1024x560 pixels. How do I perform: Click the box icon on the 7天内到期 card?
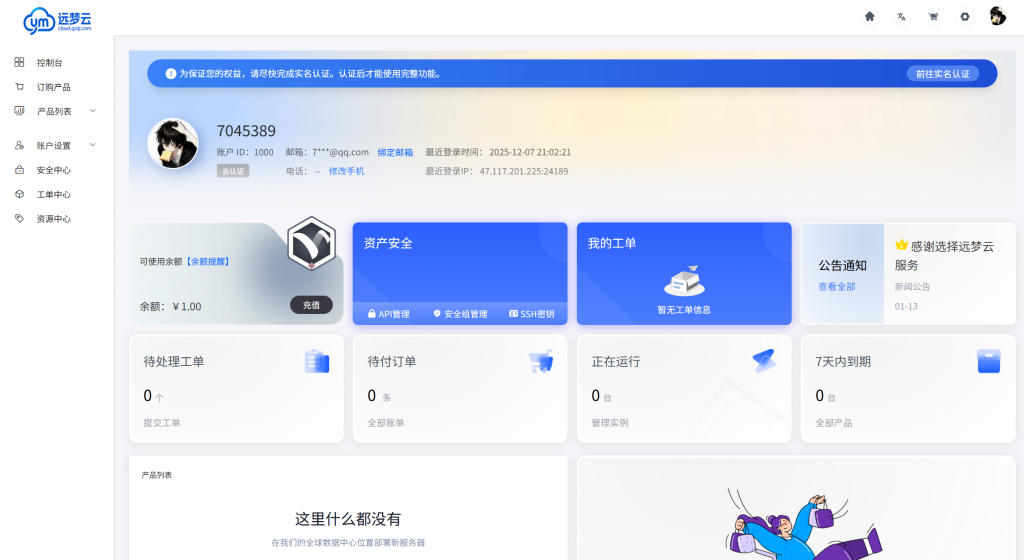(989, 361)
